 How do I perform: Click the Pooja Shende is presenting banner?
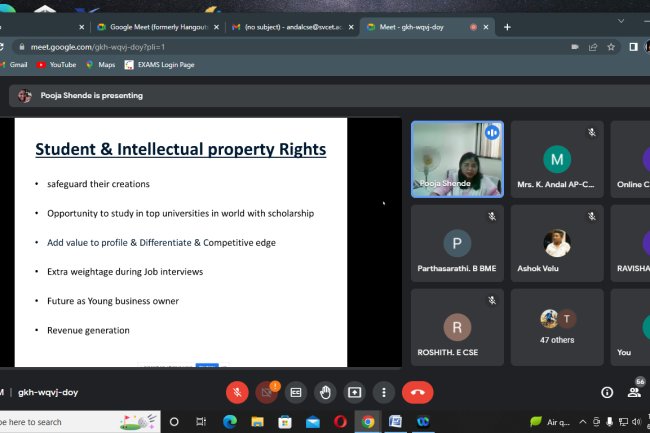tap(329, 96)
